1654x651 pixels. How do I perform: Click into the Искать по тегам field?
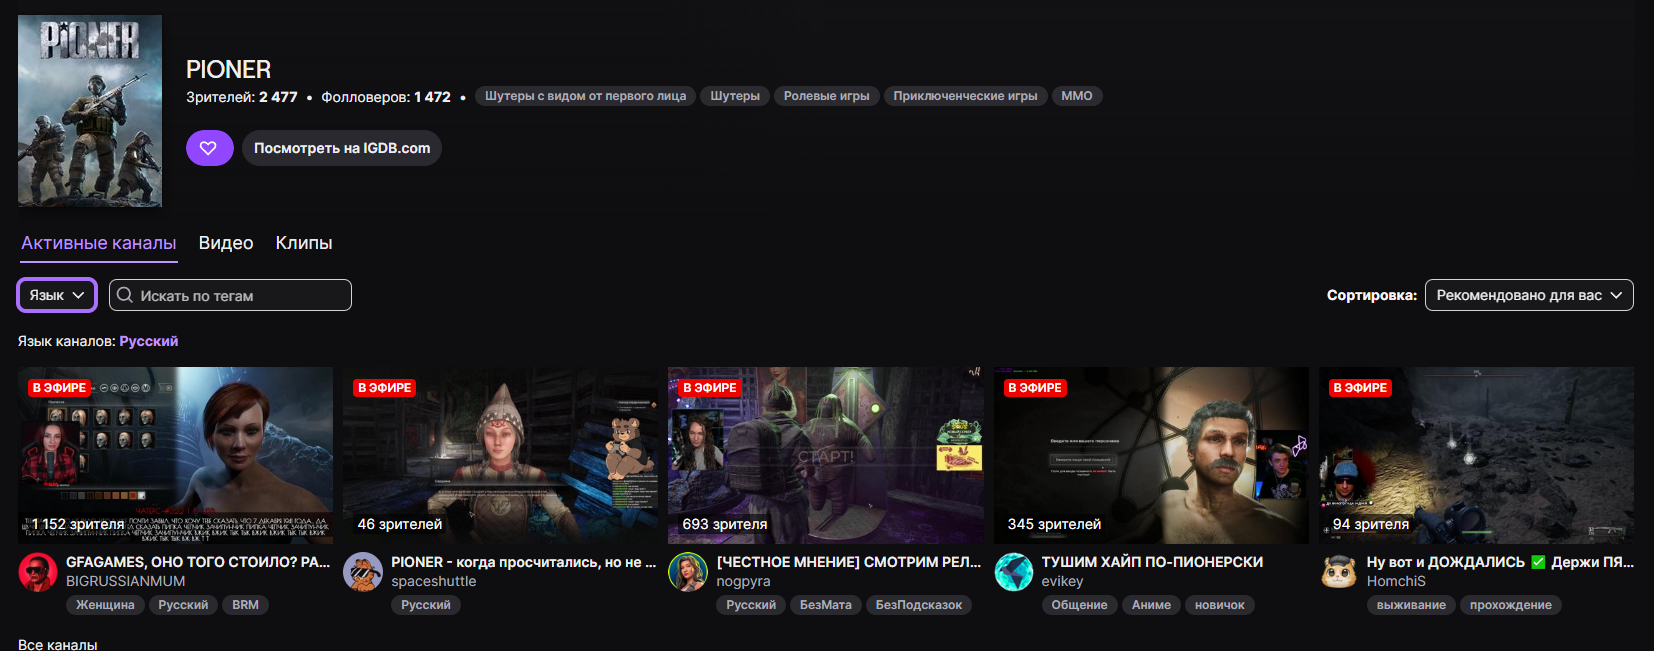(230, 295)
